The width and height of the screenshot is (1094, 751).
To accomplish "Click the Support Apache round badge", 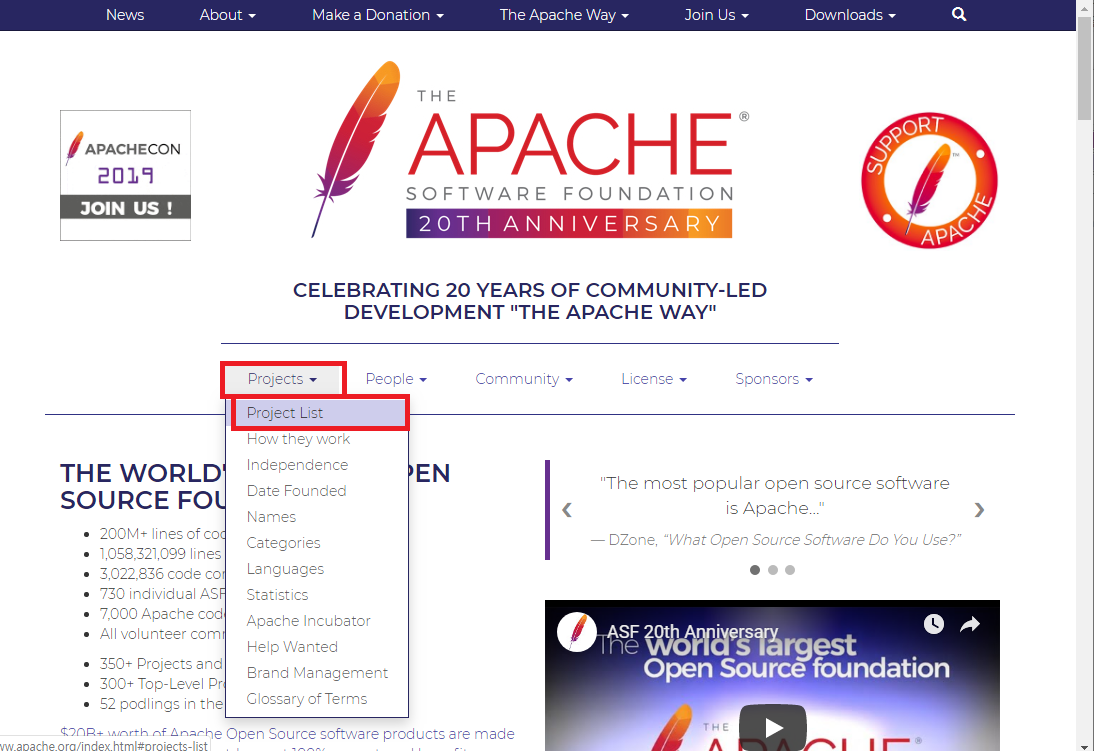I will [x=929, y=180].
